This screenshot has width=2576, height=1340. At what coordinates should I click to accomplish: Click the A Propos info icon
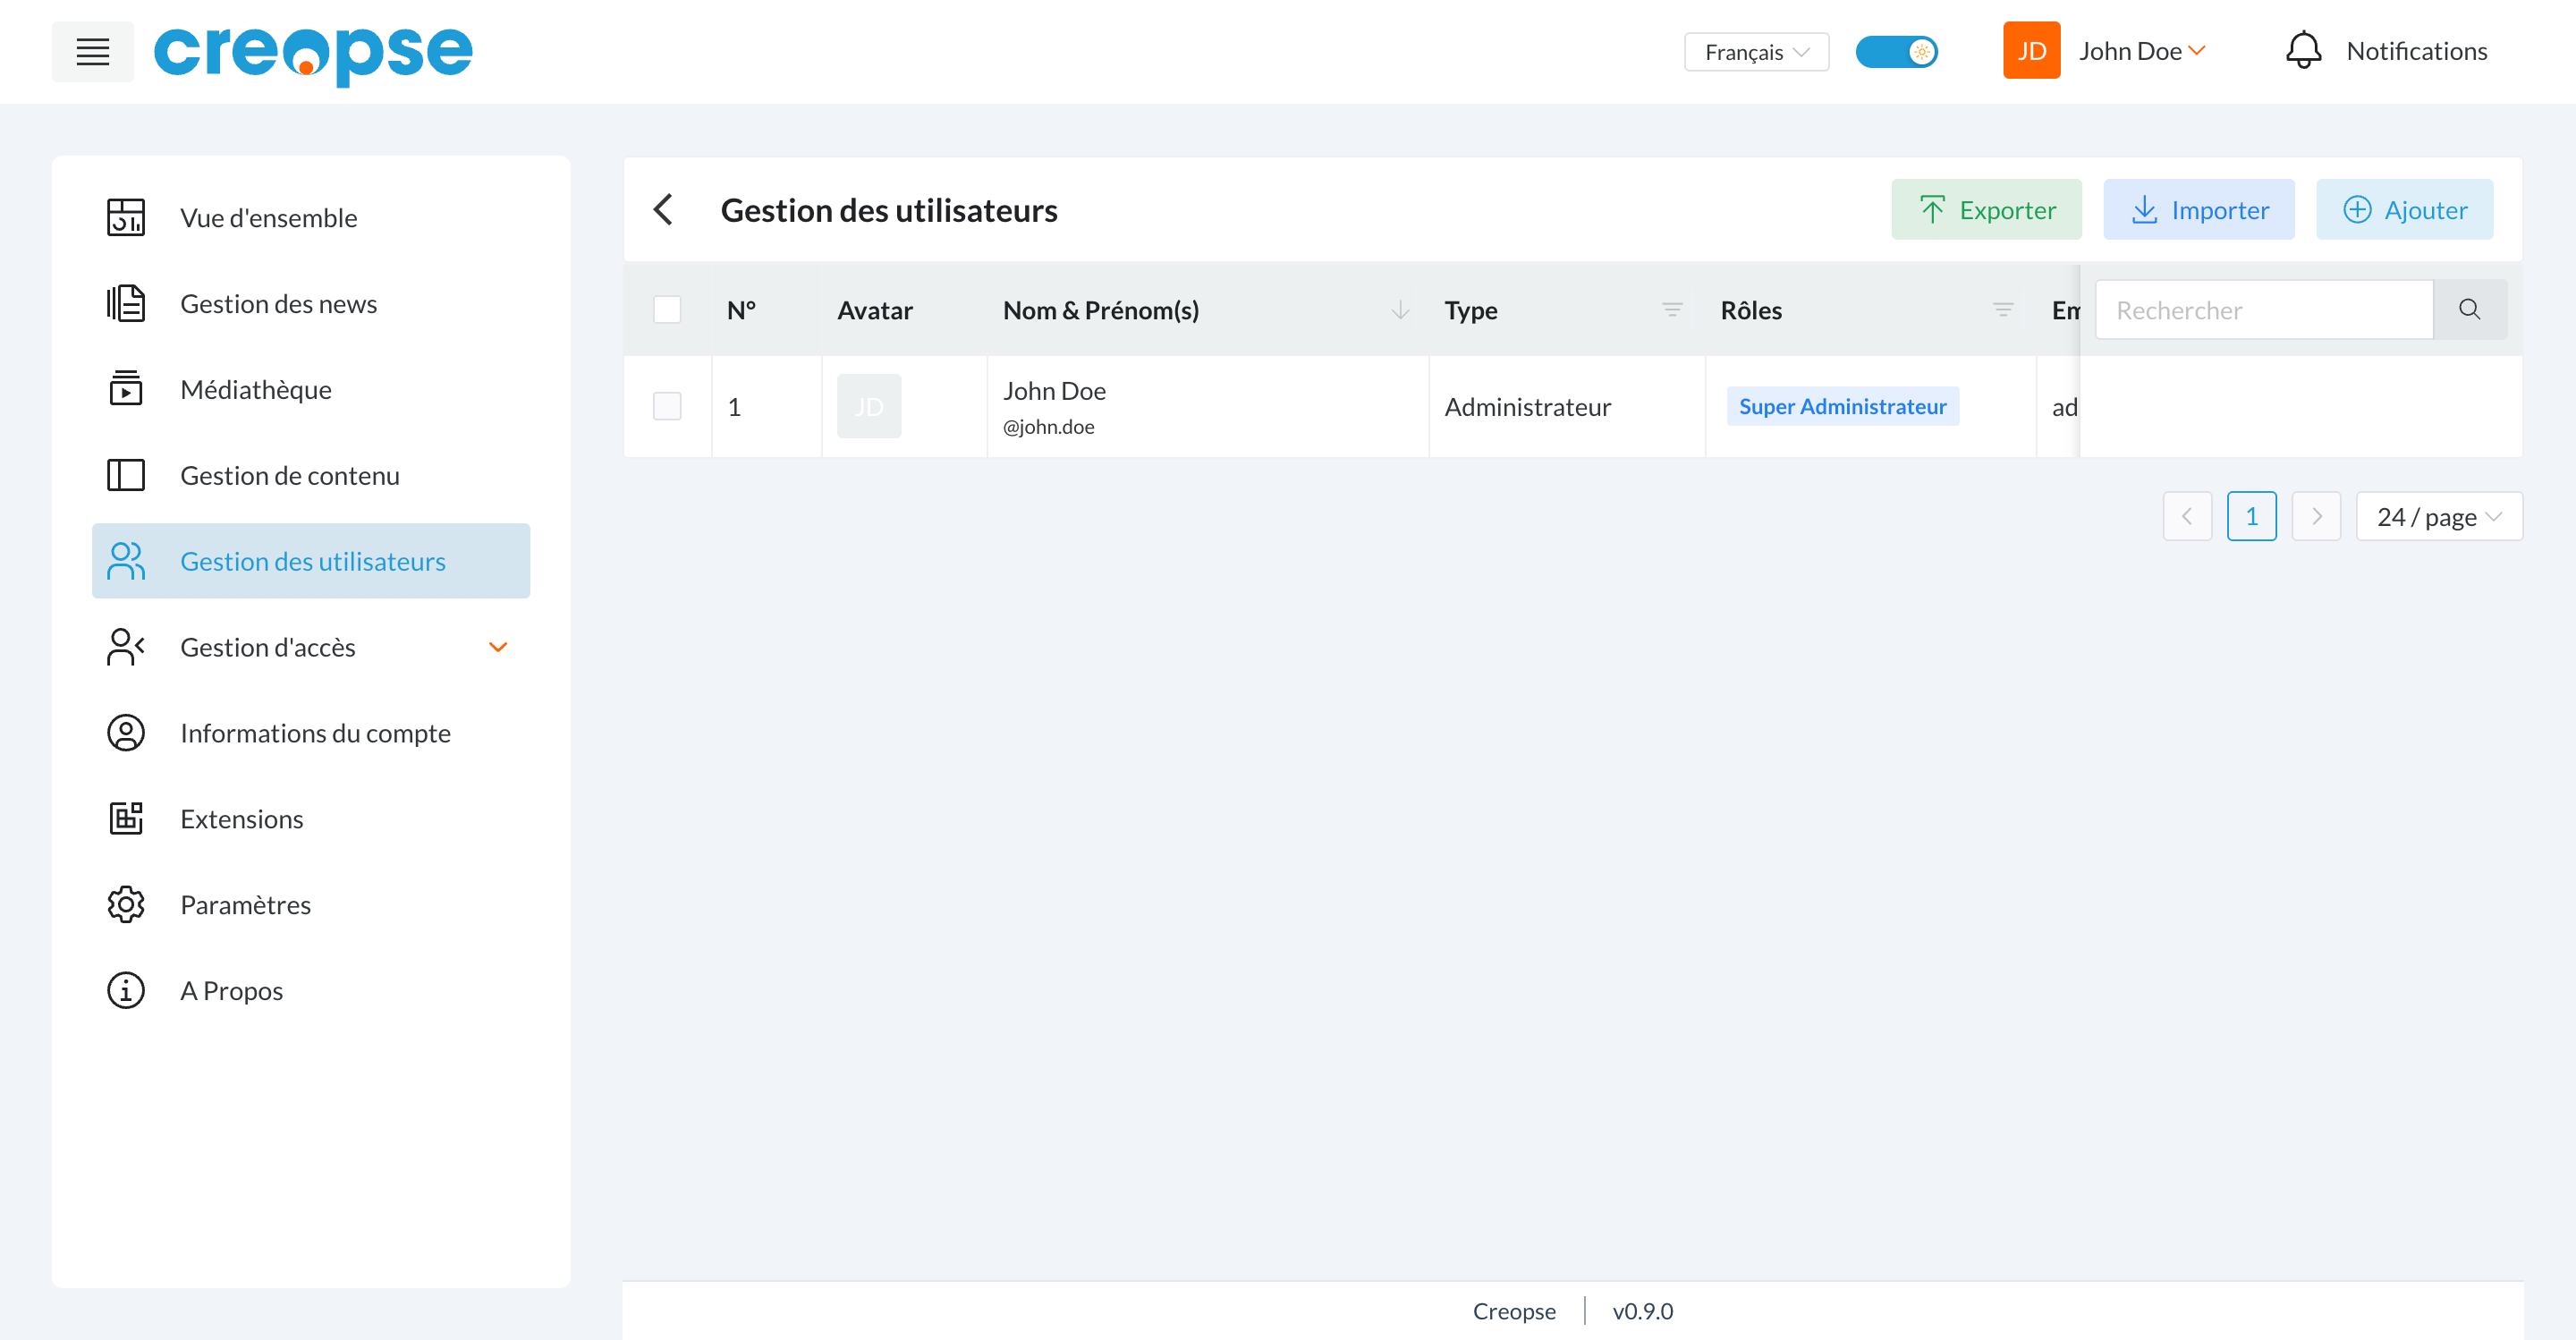126,991
